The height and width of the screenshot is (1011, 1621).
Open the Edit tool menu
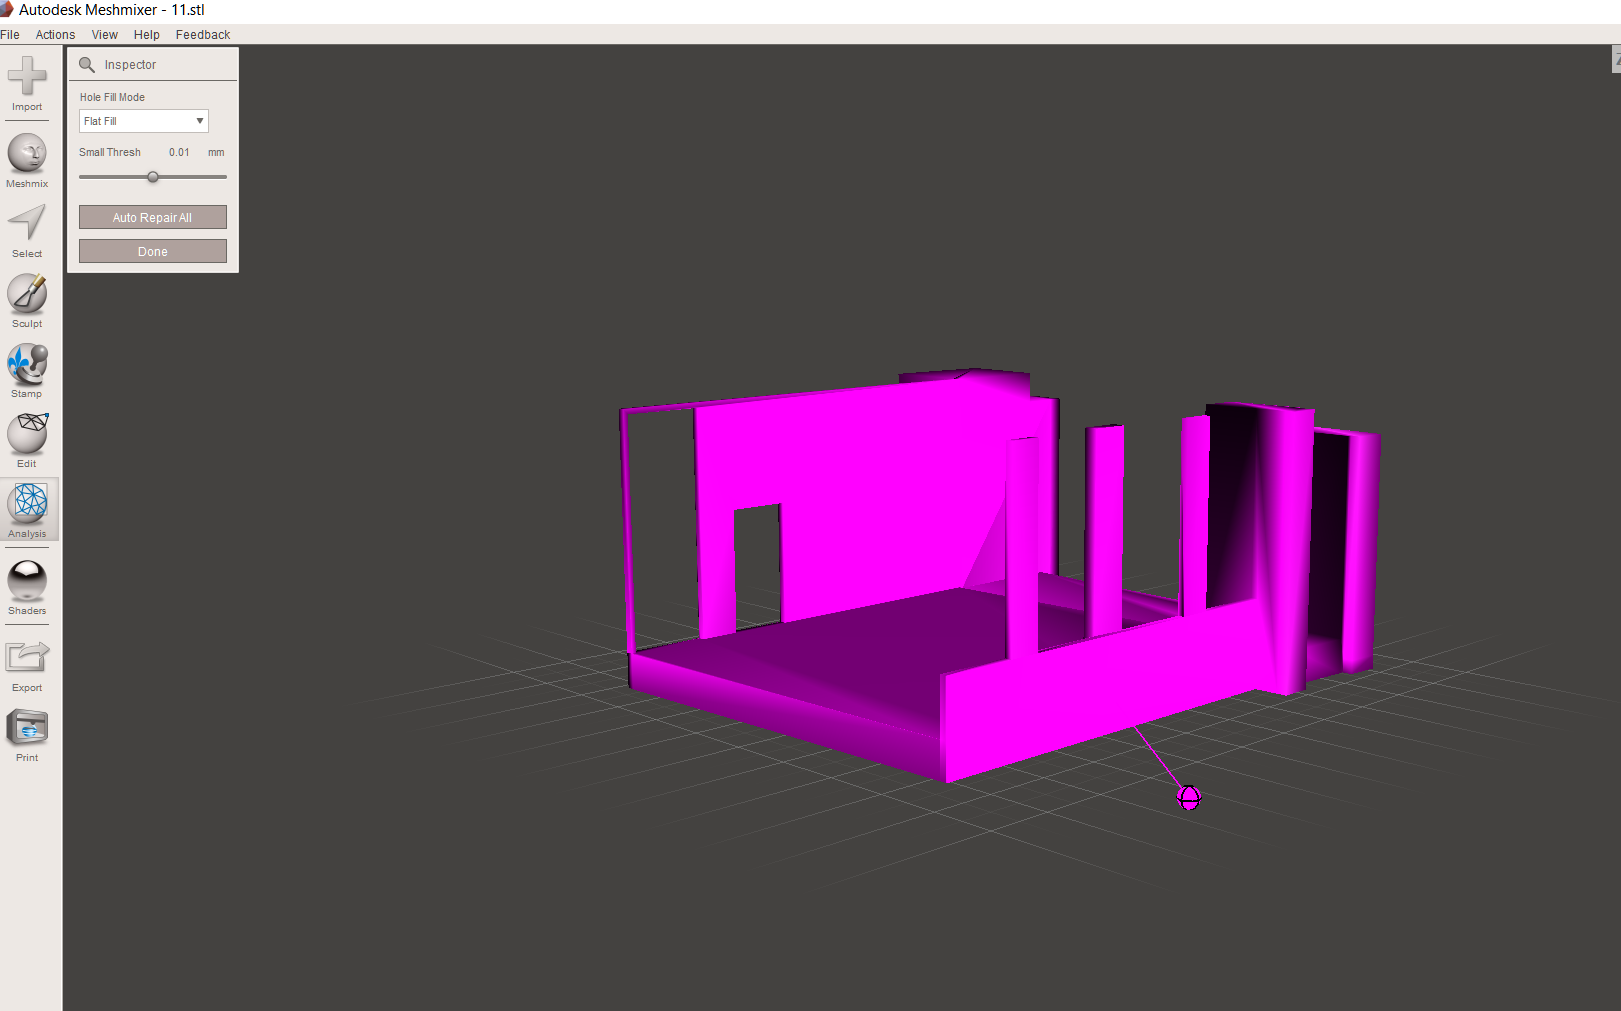(x=27, y=440)
